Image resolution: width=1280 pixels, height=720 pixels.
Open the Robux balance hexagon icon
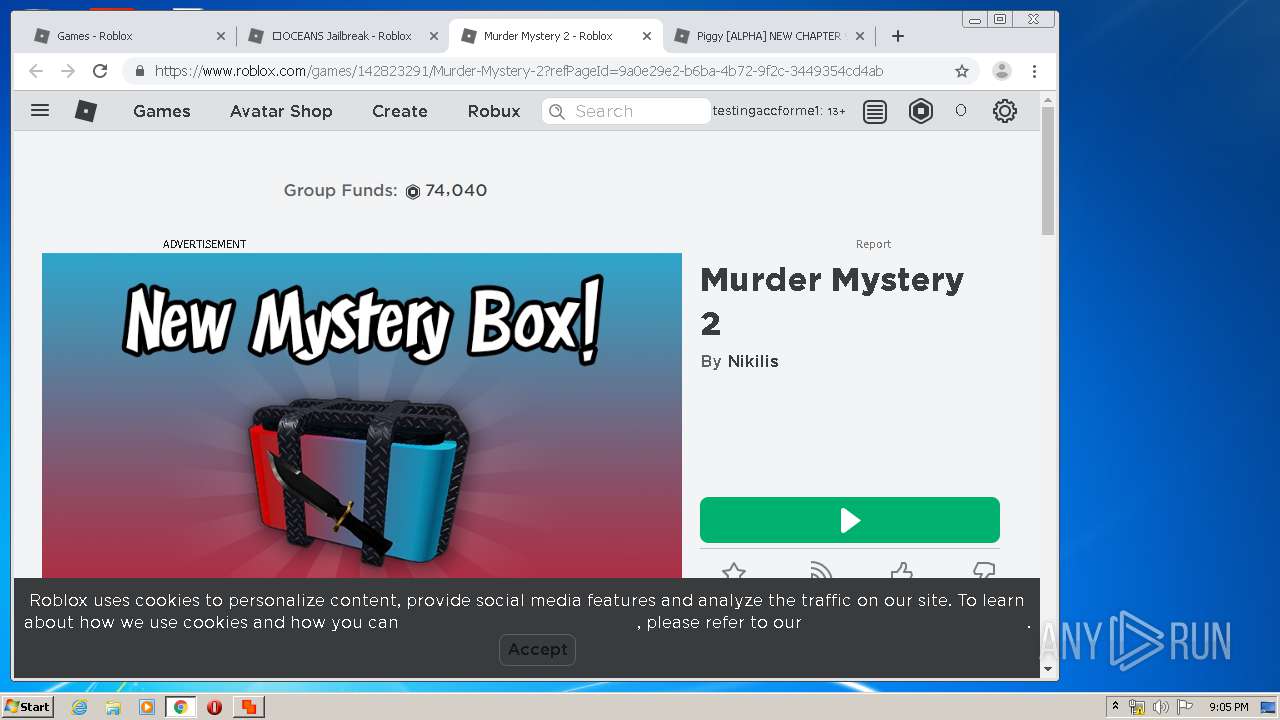click(x=921, y=111)
